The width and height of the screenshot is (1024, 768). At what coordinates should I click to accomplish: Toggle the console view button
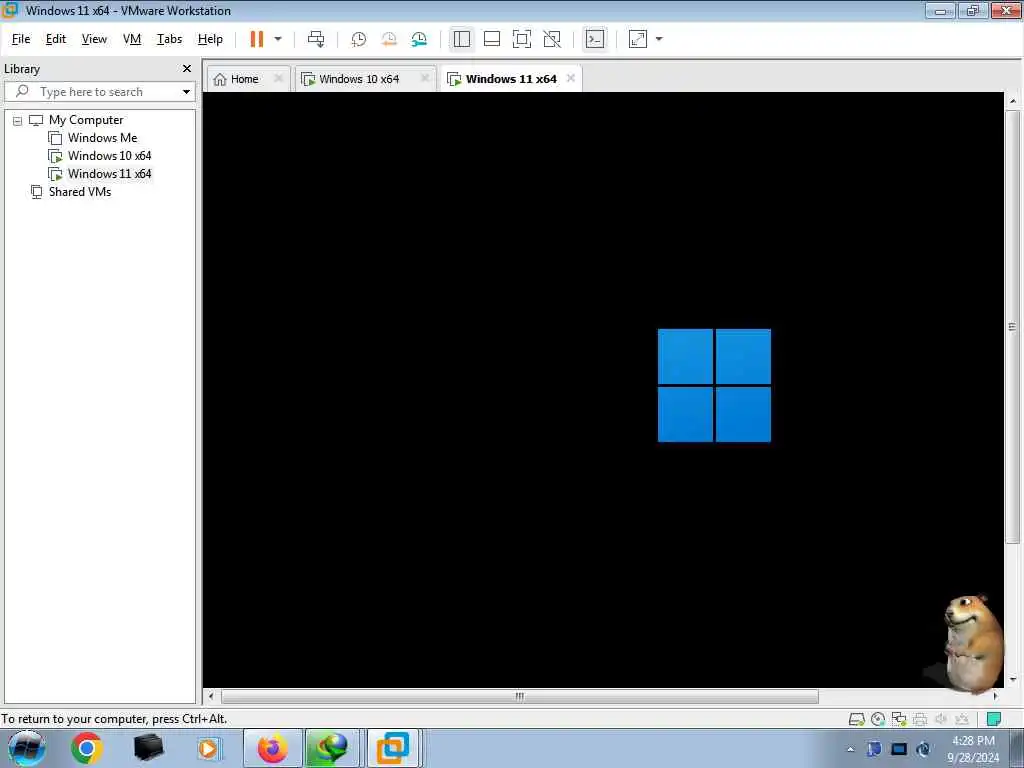click(595, 39)
